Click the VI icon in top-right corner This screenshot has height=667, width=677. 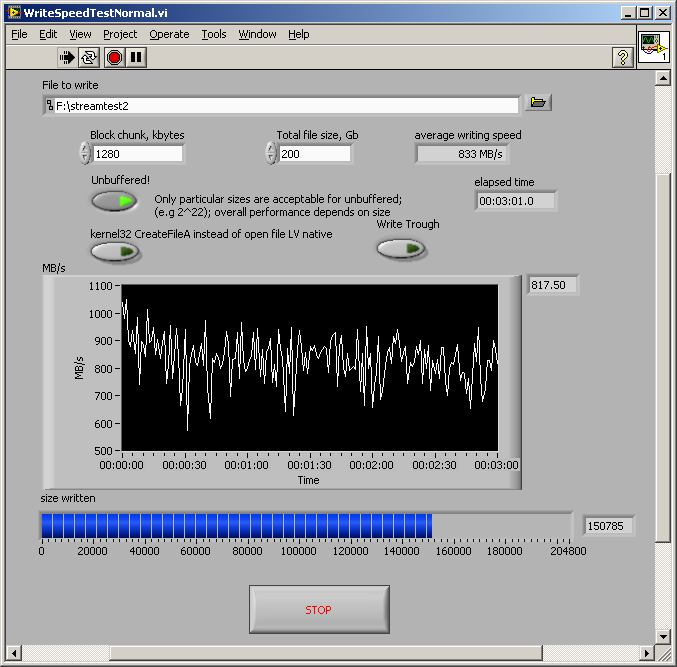pos(653,48)
